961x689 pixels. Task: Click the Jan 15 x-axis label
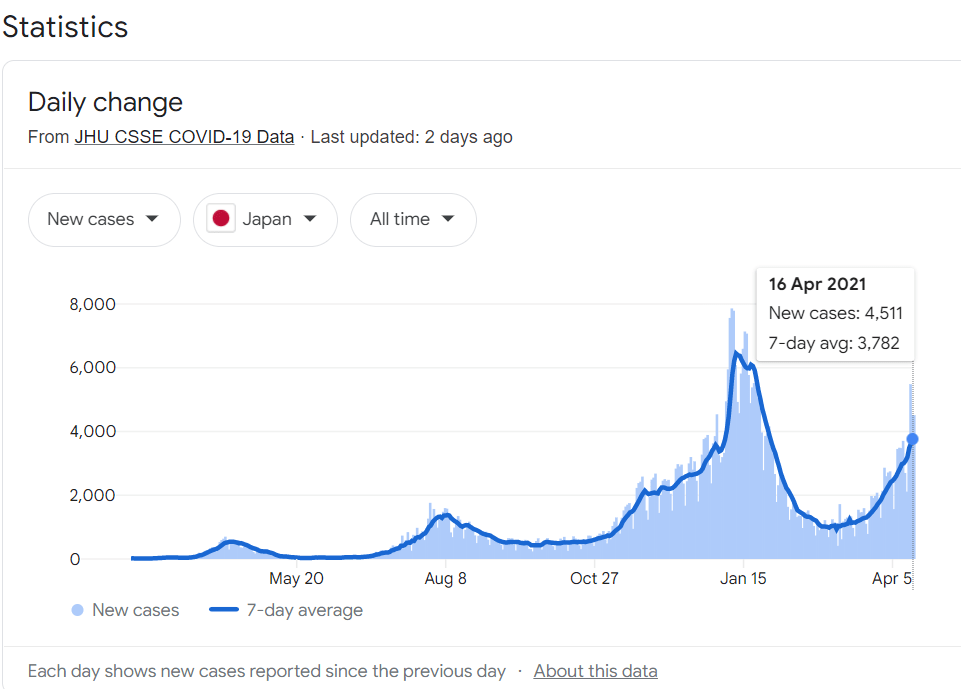tap(743, 578)
